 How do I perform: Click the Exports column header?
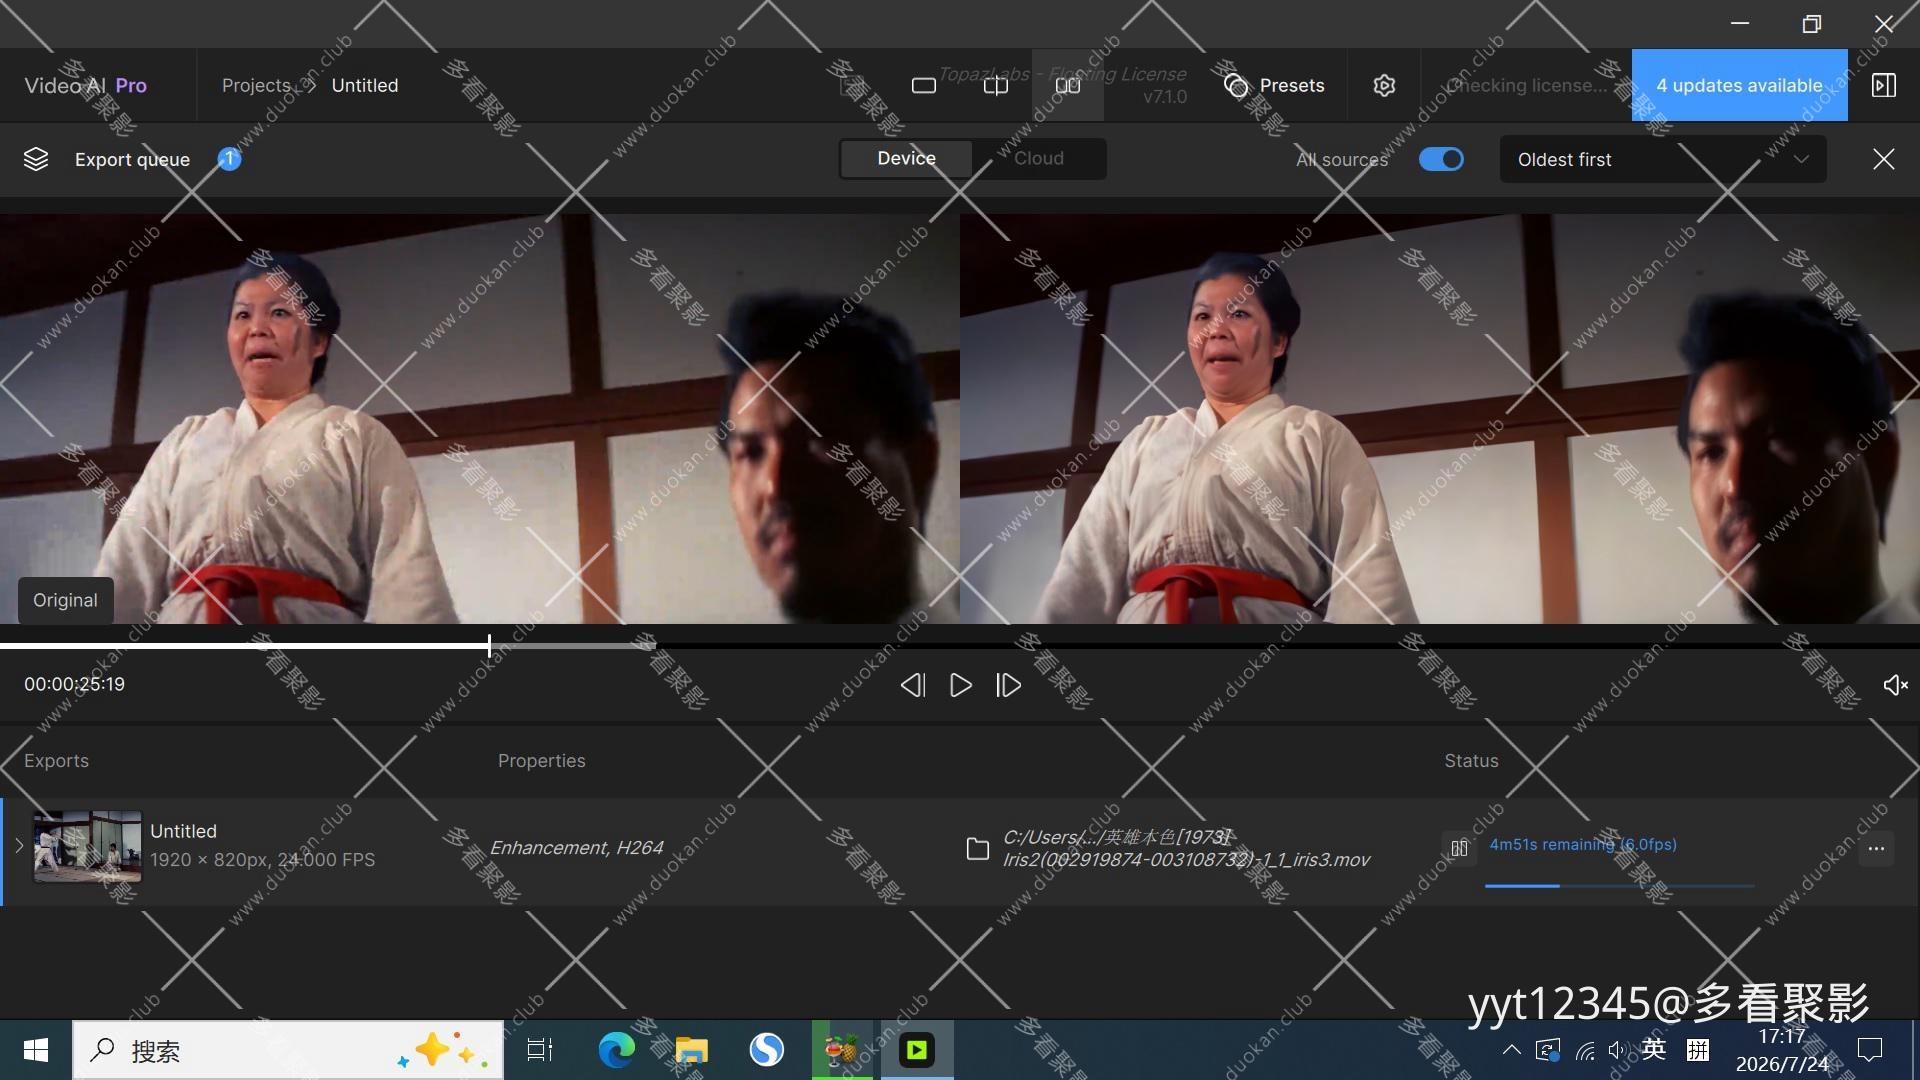56,761
